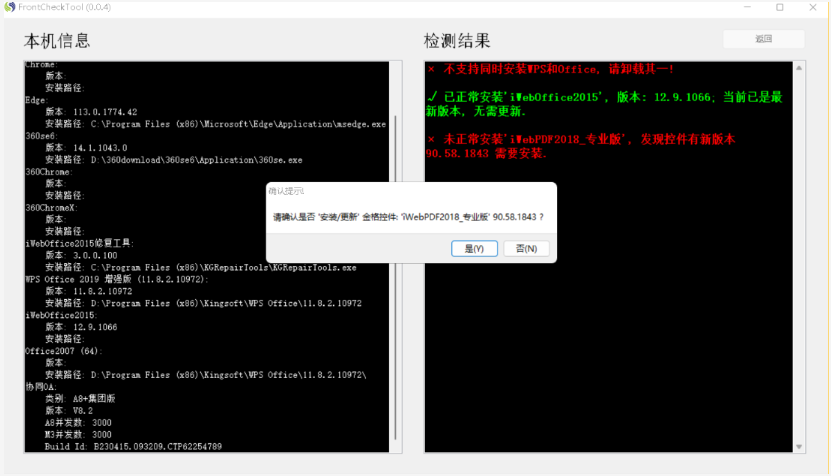Select the A8并发数 3000 line
The width and height of the screenshot is (831, 476).
click(78, 422)
